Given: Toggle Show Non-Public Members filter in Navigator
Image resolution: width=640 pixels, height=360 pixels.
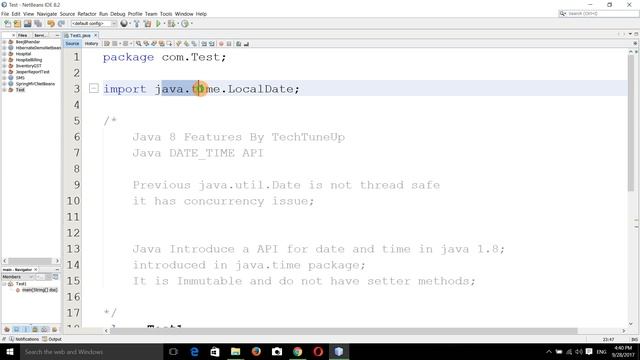Looking at the screenshot, I should (x=35, y=329).
